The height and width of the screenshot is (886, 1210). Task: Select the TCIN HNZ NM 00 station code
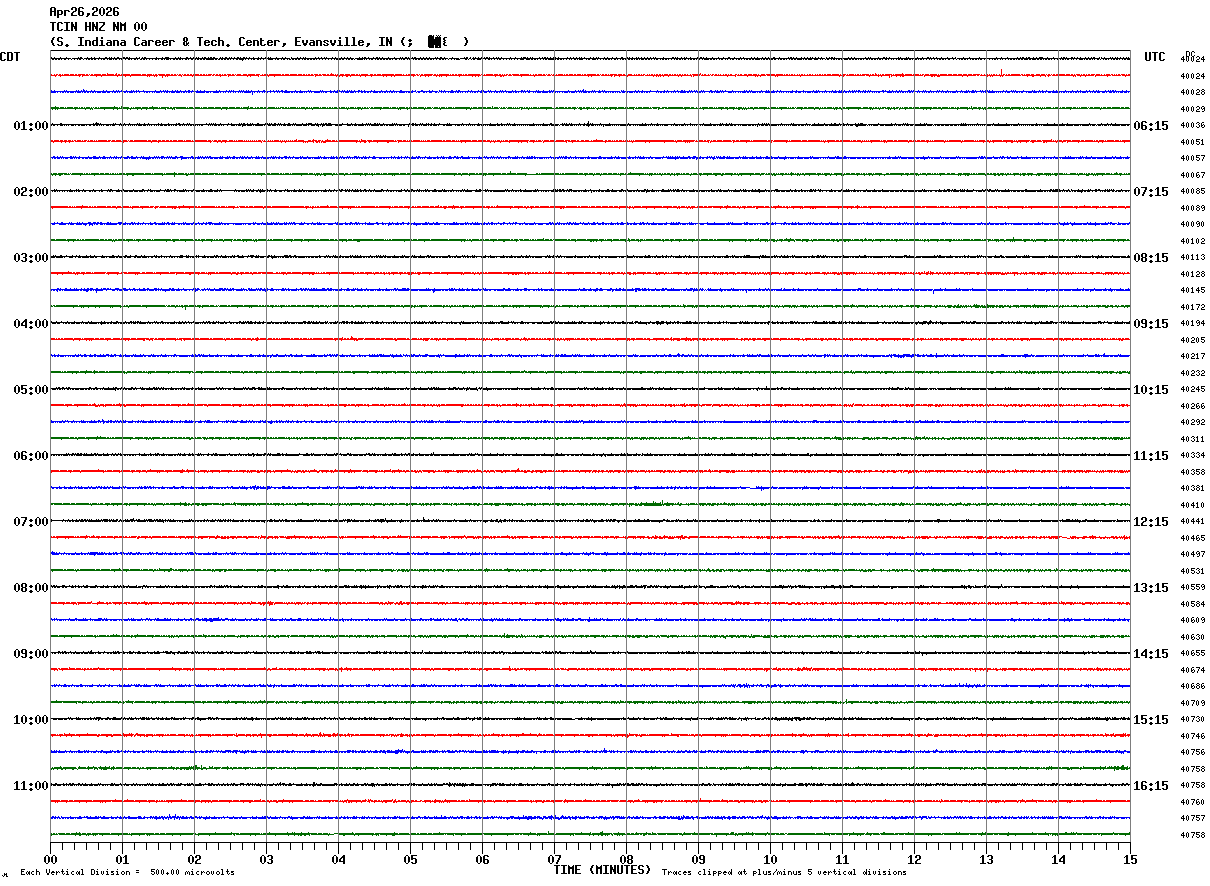point(98,27)
